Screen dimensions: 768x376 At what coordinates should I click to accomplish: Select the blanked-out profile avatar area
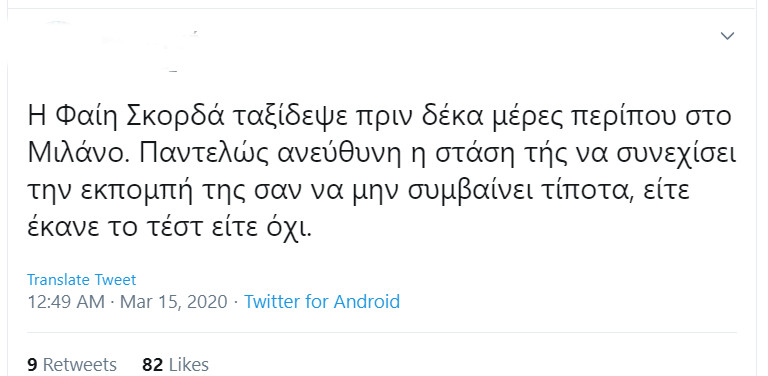point(54,42)
